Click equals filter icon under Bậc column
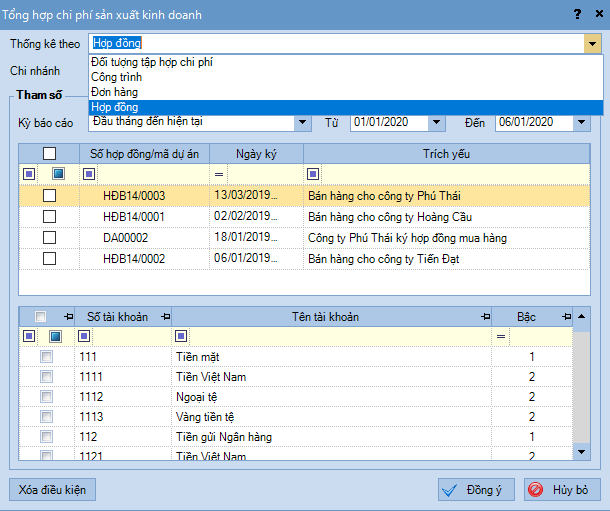610x511 pixels. (500, 337)
